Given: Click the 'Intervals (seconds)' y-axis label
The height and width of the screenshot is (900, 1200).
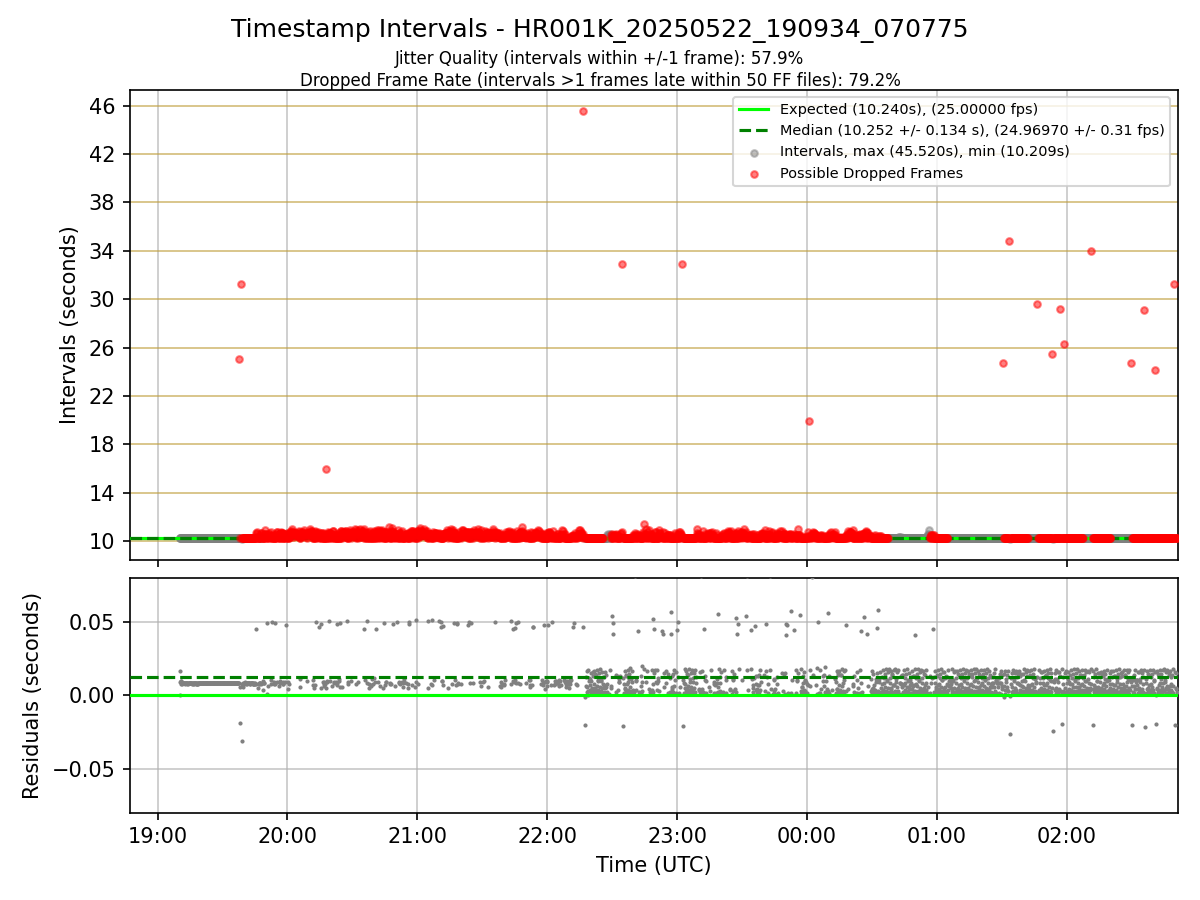Looking at the screenshot, I should 68,325.
